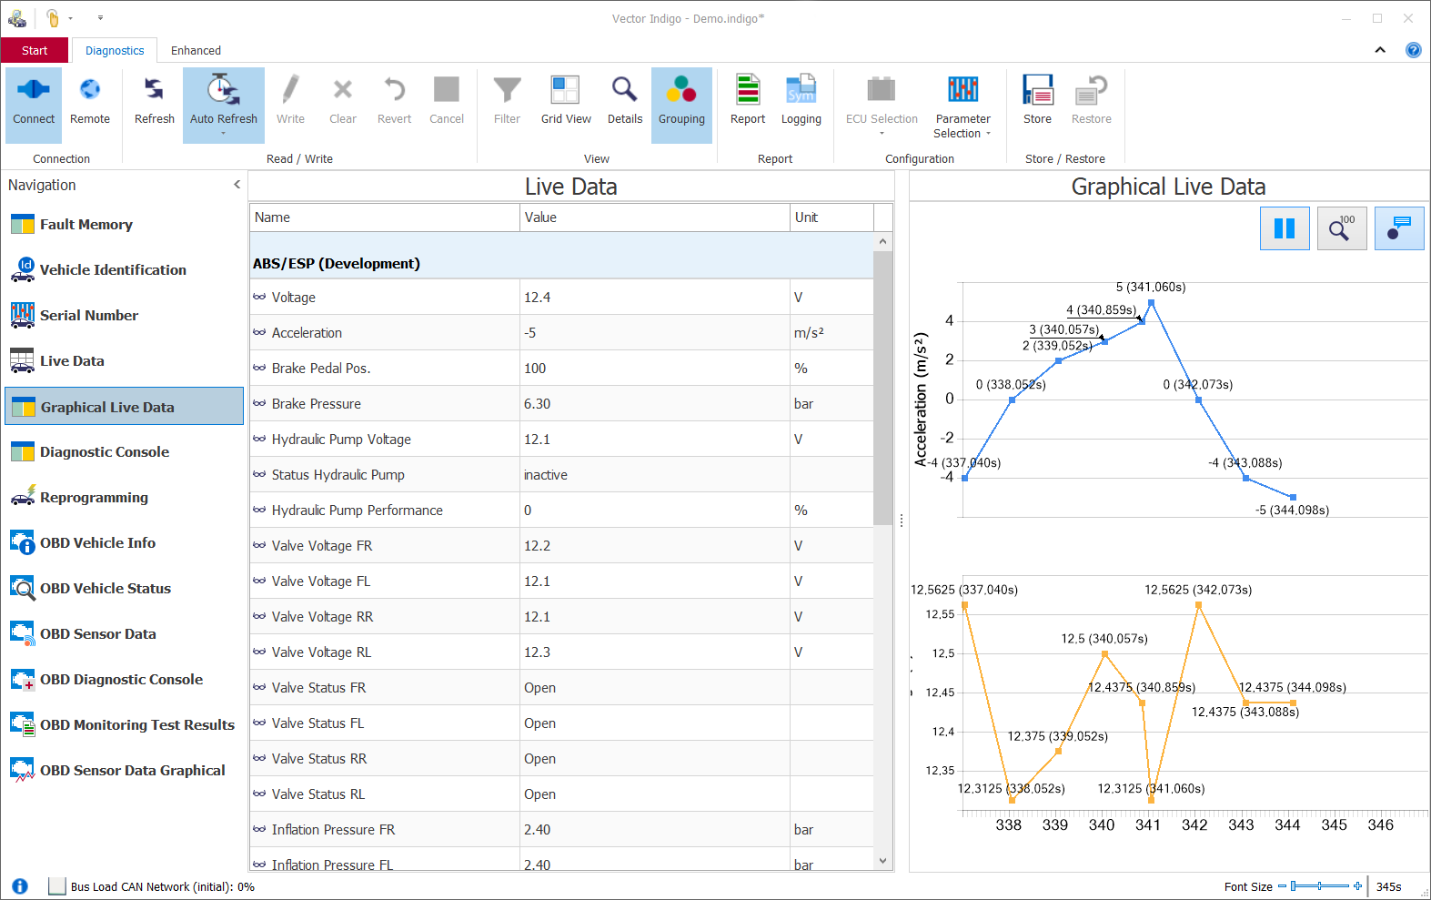Open the Start tab

35,50
